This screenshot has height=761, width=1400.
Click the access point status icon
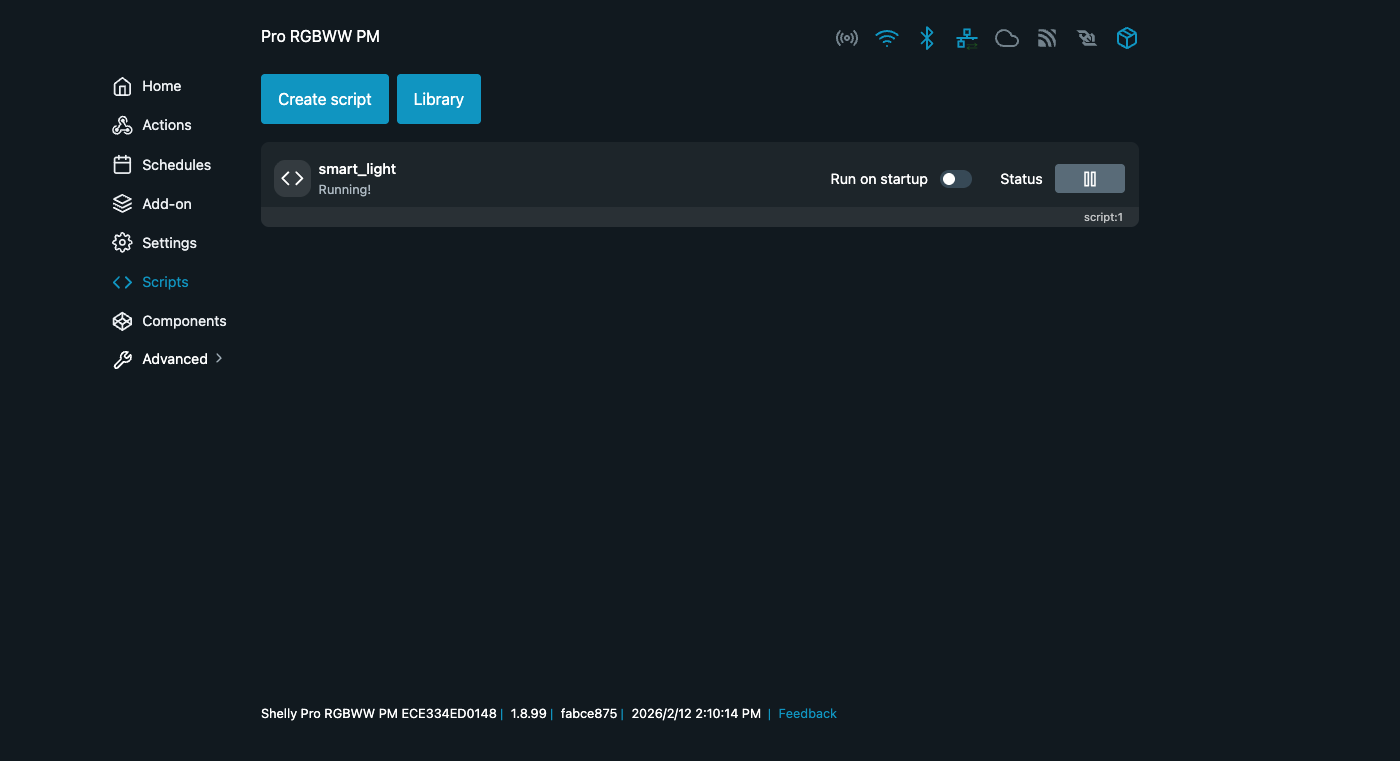coord(847,39)
